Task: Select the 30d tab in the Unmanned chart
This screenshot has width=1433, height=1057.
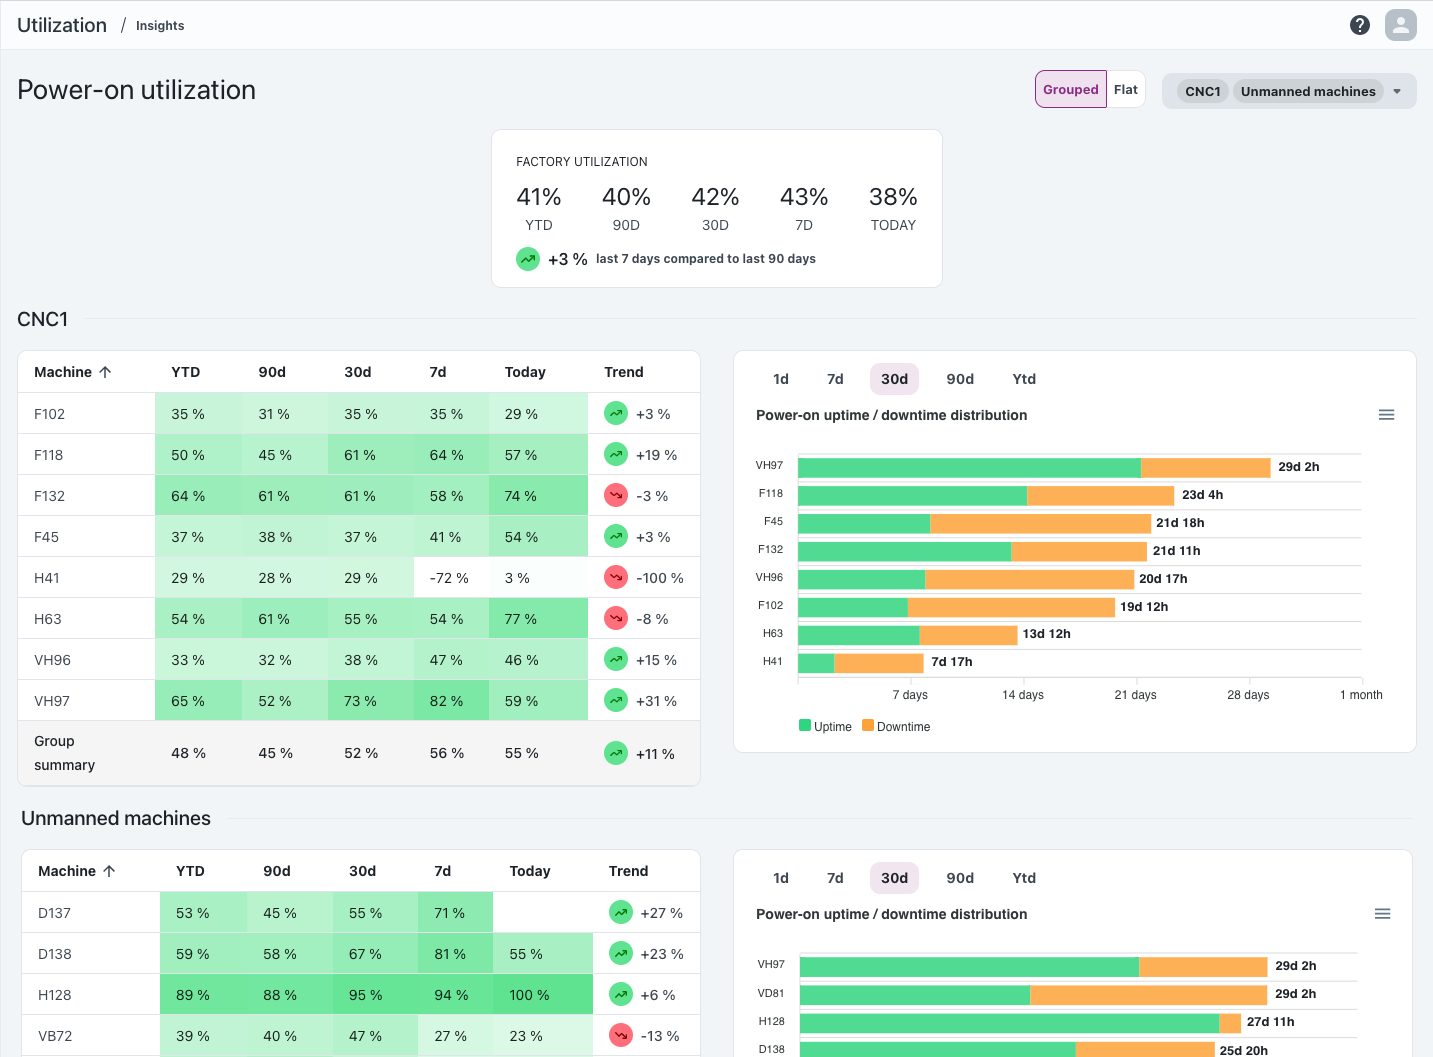Action: [x=894, y=878]
